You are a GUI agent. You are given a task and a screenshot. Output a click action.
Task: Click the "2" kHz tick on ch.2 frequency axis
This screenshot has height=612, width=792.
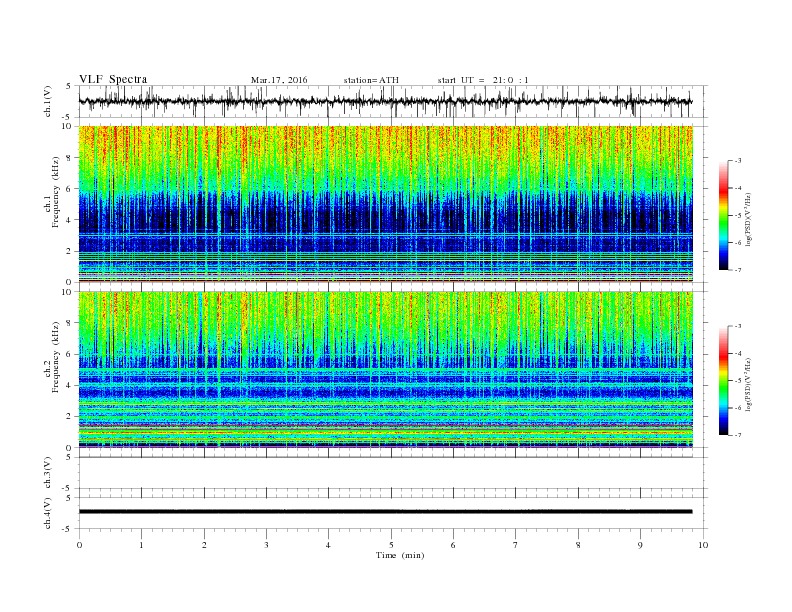coord(69,417)
